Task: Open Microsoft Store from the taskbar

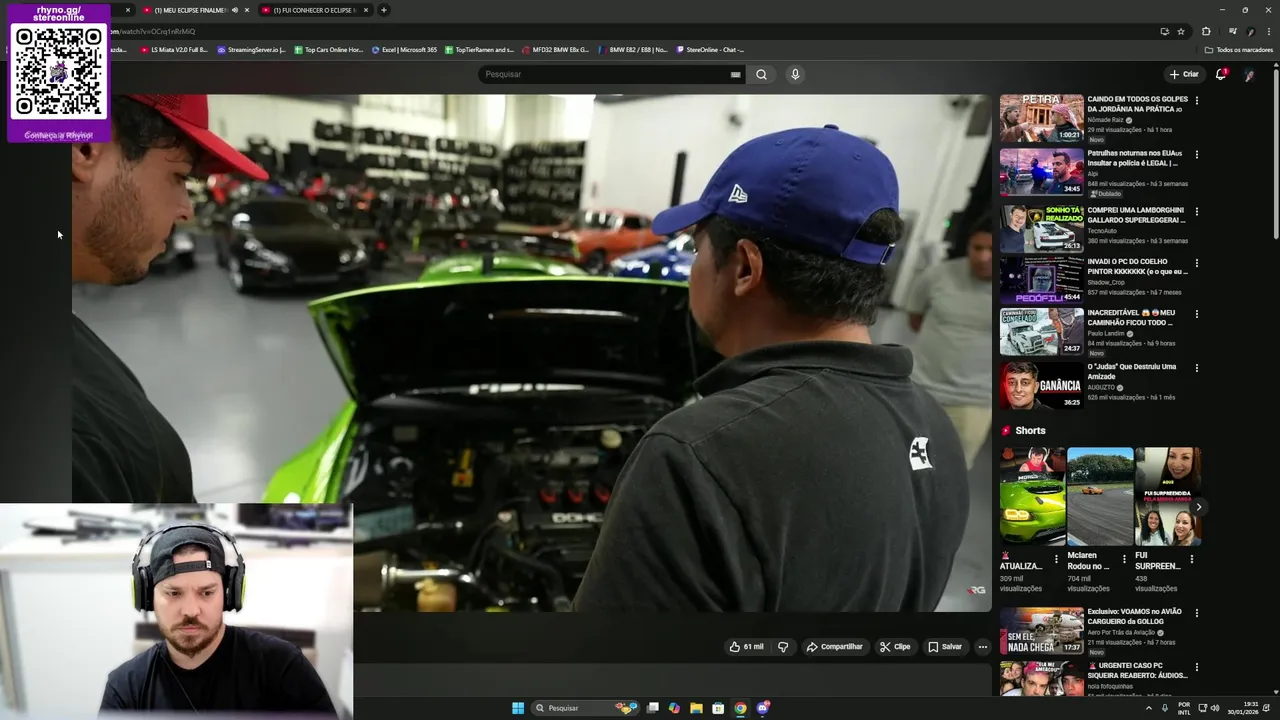Action: coord(718,708)
